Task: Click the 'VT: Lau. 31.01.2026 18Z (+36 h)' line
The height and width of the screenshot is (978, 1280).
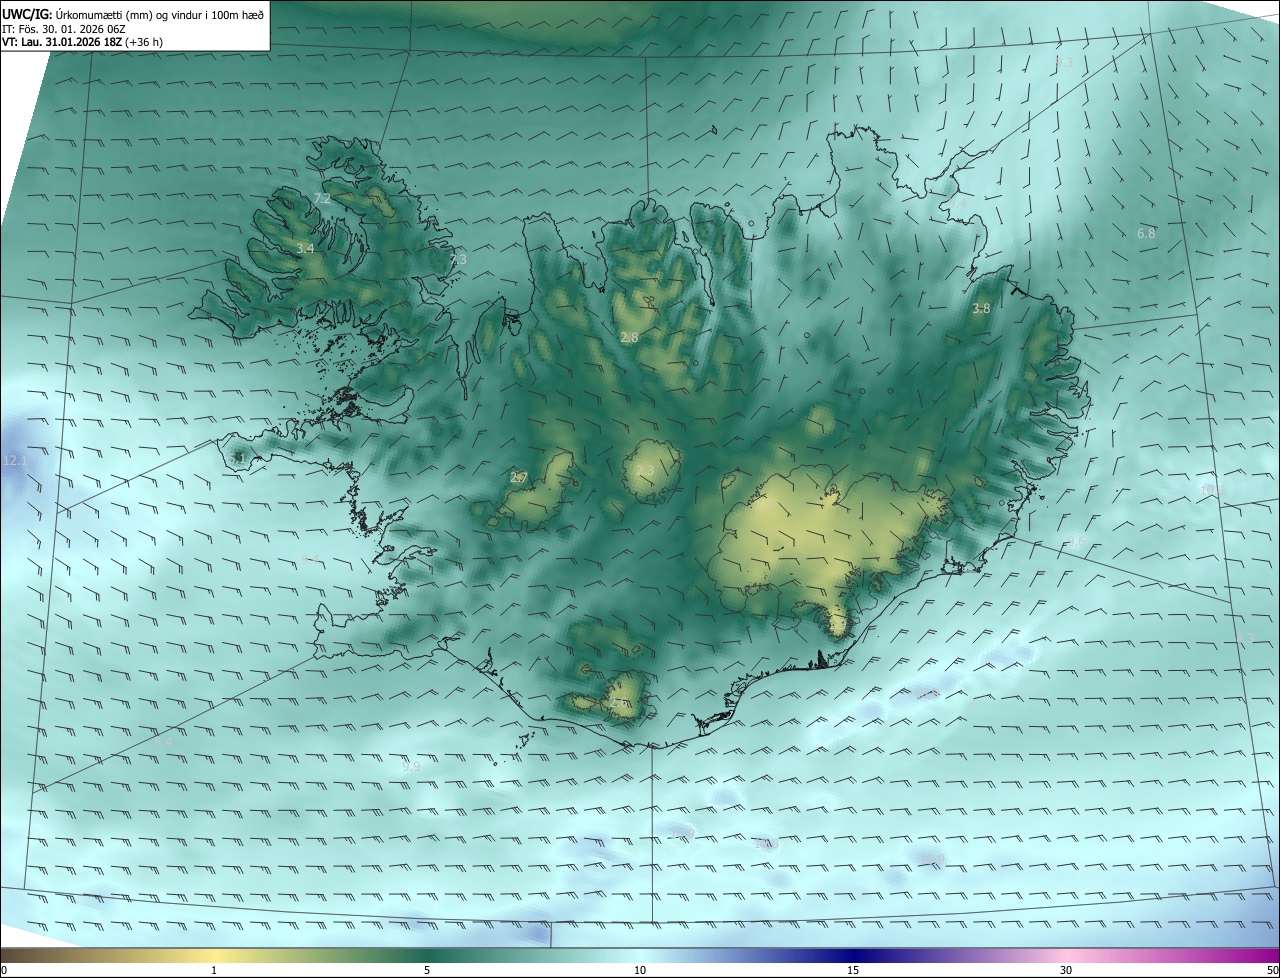Action: (x=83, y=42)
